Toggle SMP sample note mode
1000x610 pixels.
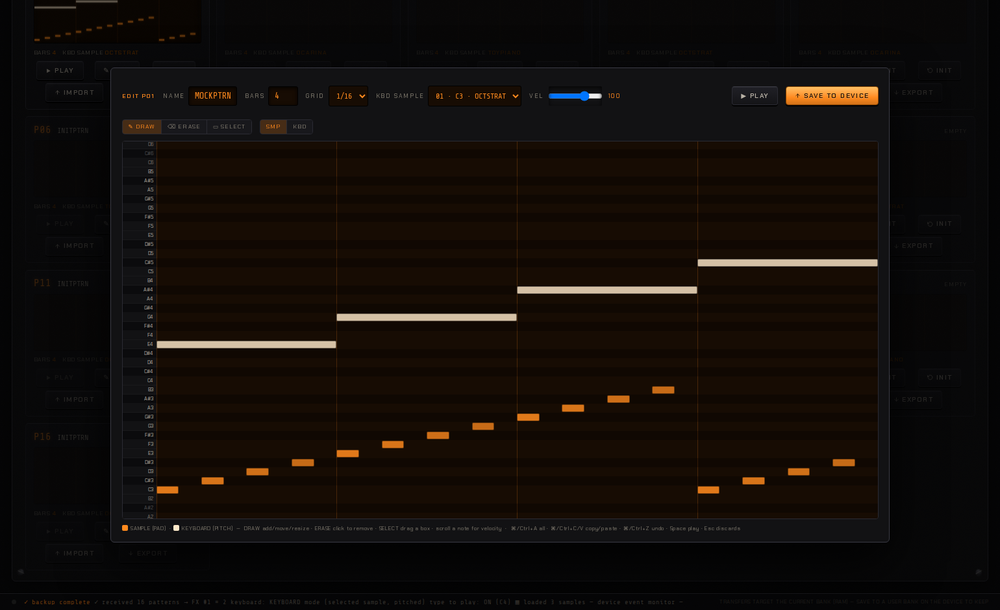click(273, 126)
